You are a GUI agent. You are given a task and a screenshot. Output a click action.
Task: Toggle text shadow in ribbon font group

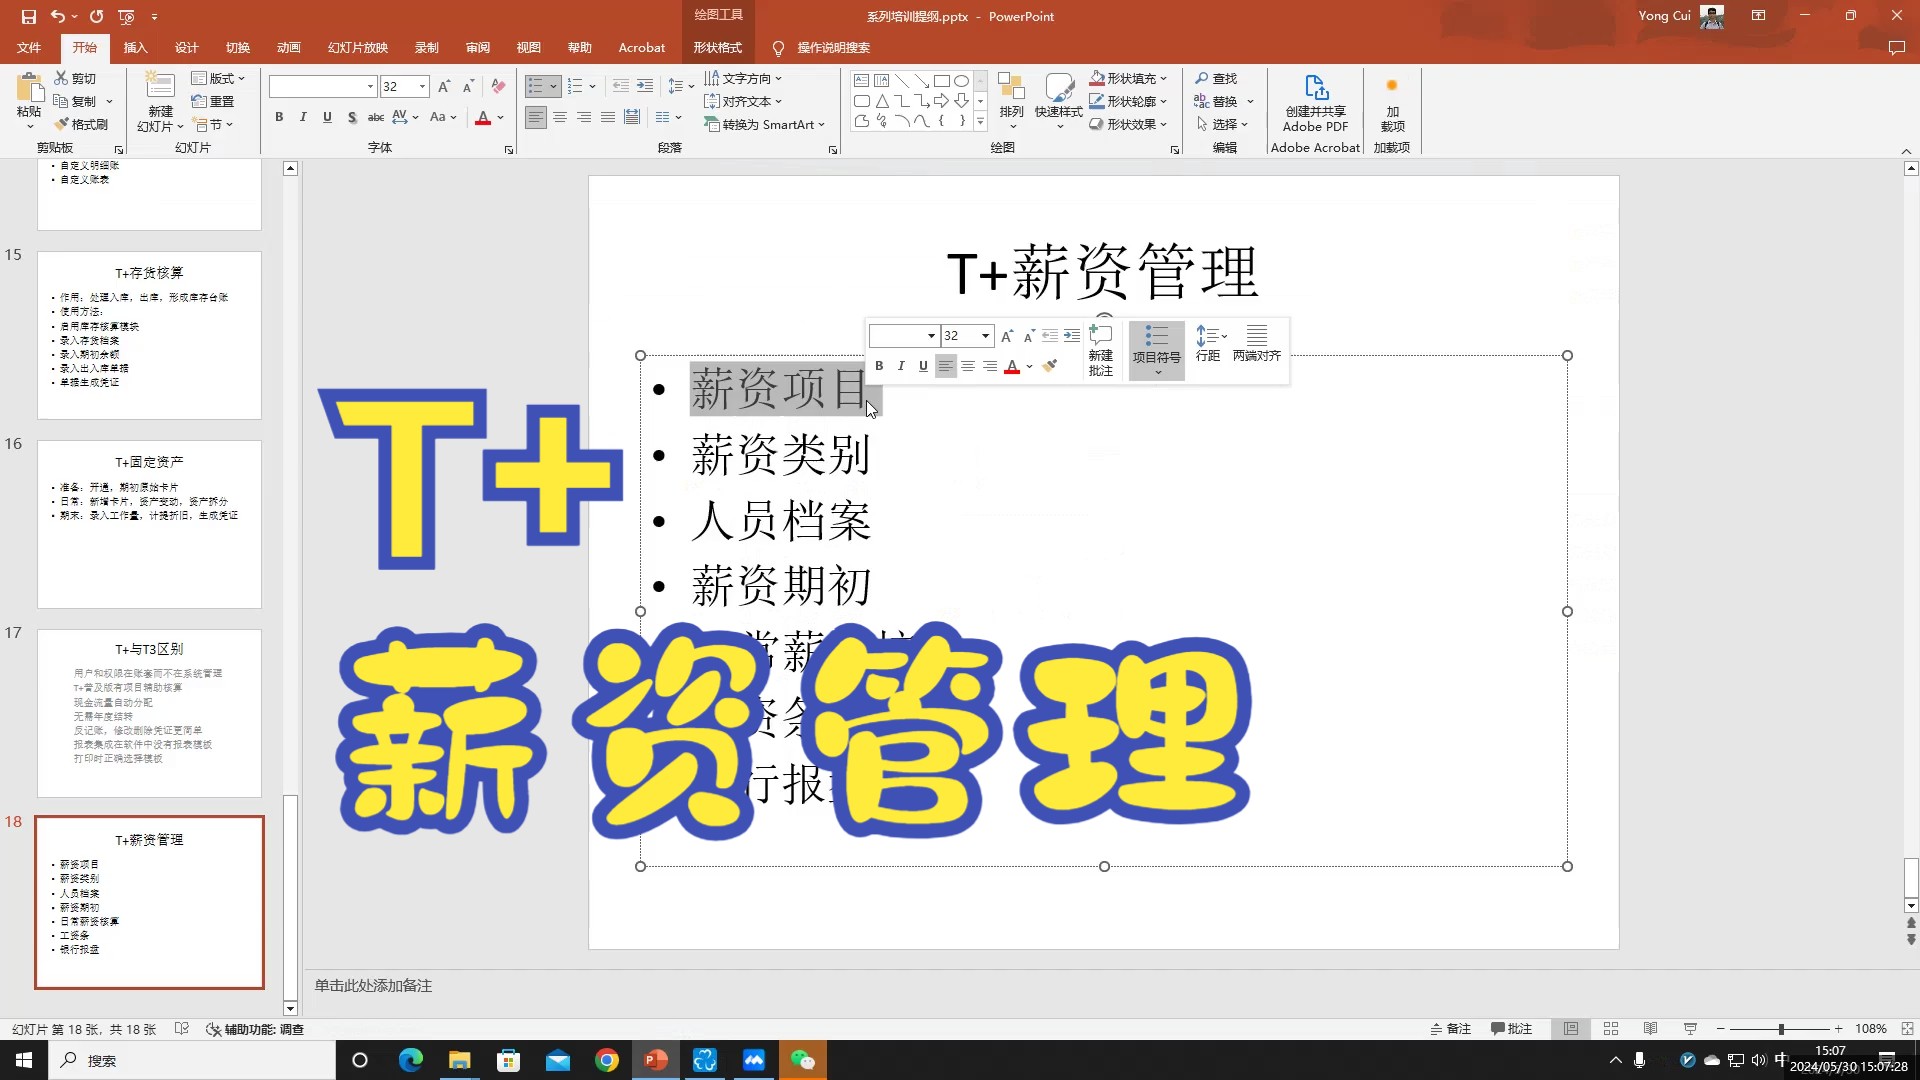pyautogui.click(x=352, y=117)
